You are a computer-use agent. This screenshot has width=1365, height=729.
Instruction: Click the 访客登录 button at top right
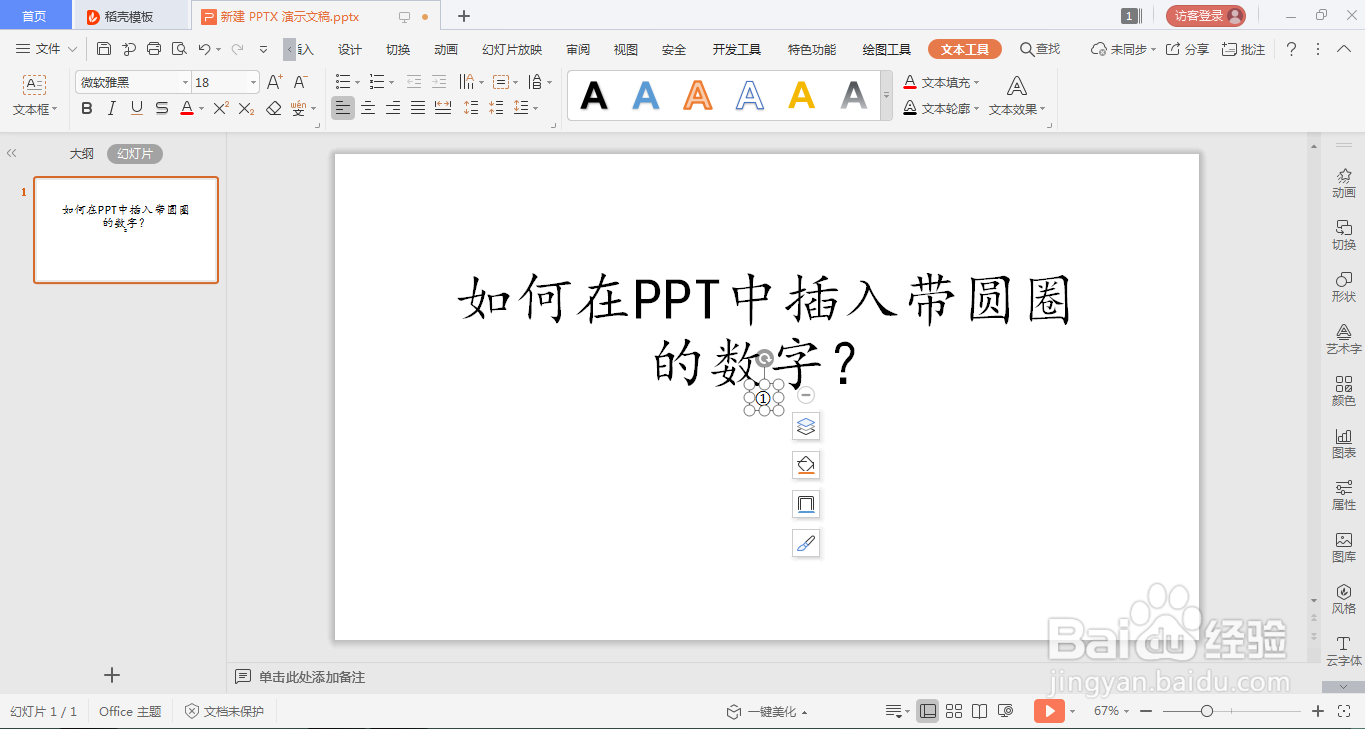tap(1207, 15)
